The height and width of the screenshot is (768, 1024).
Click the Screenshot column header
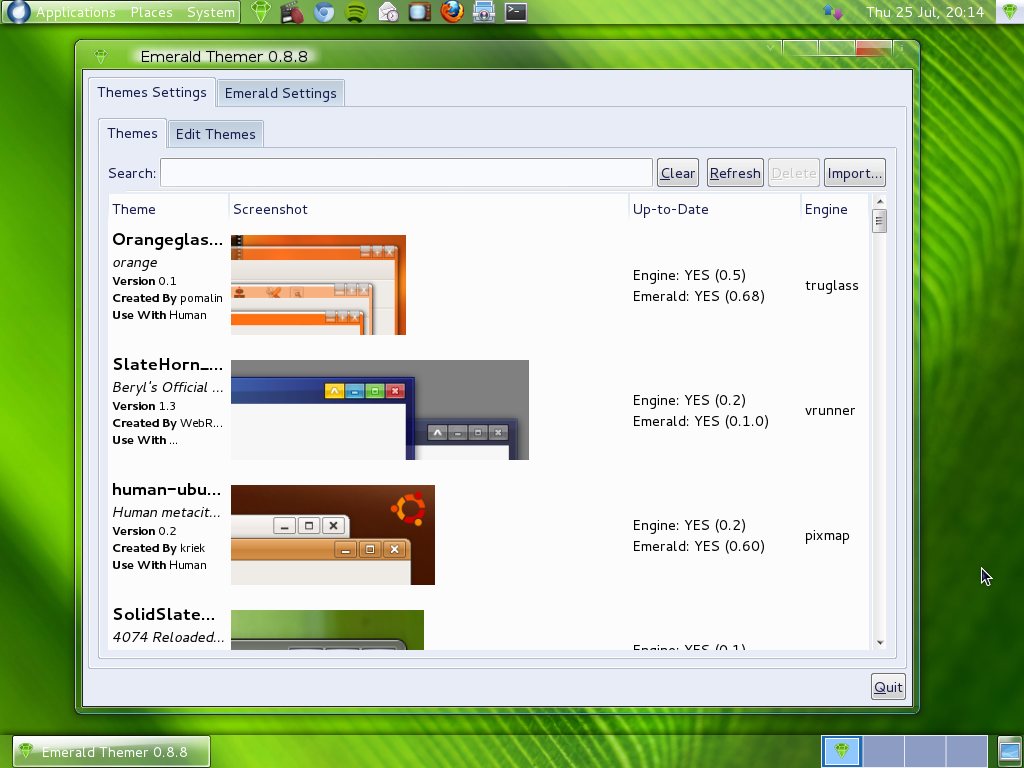coord(429,209)
